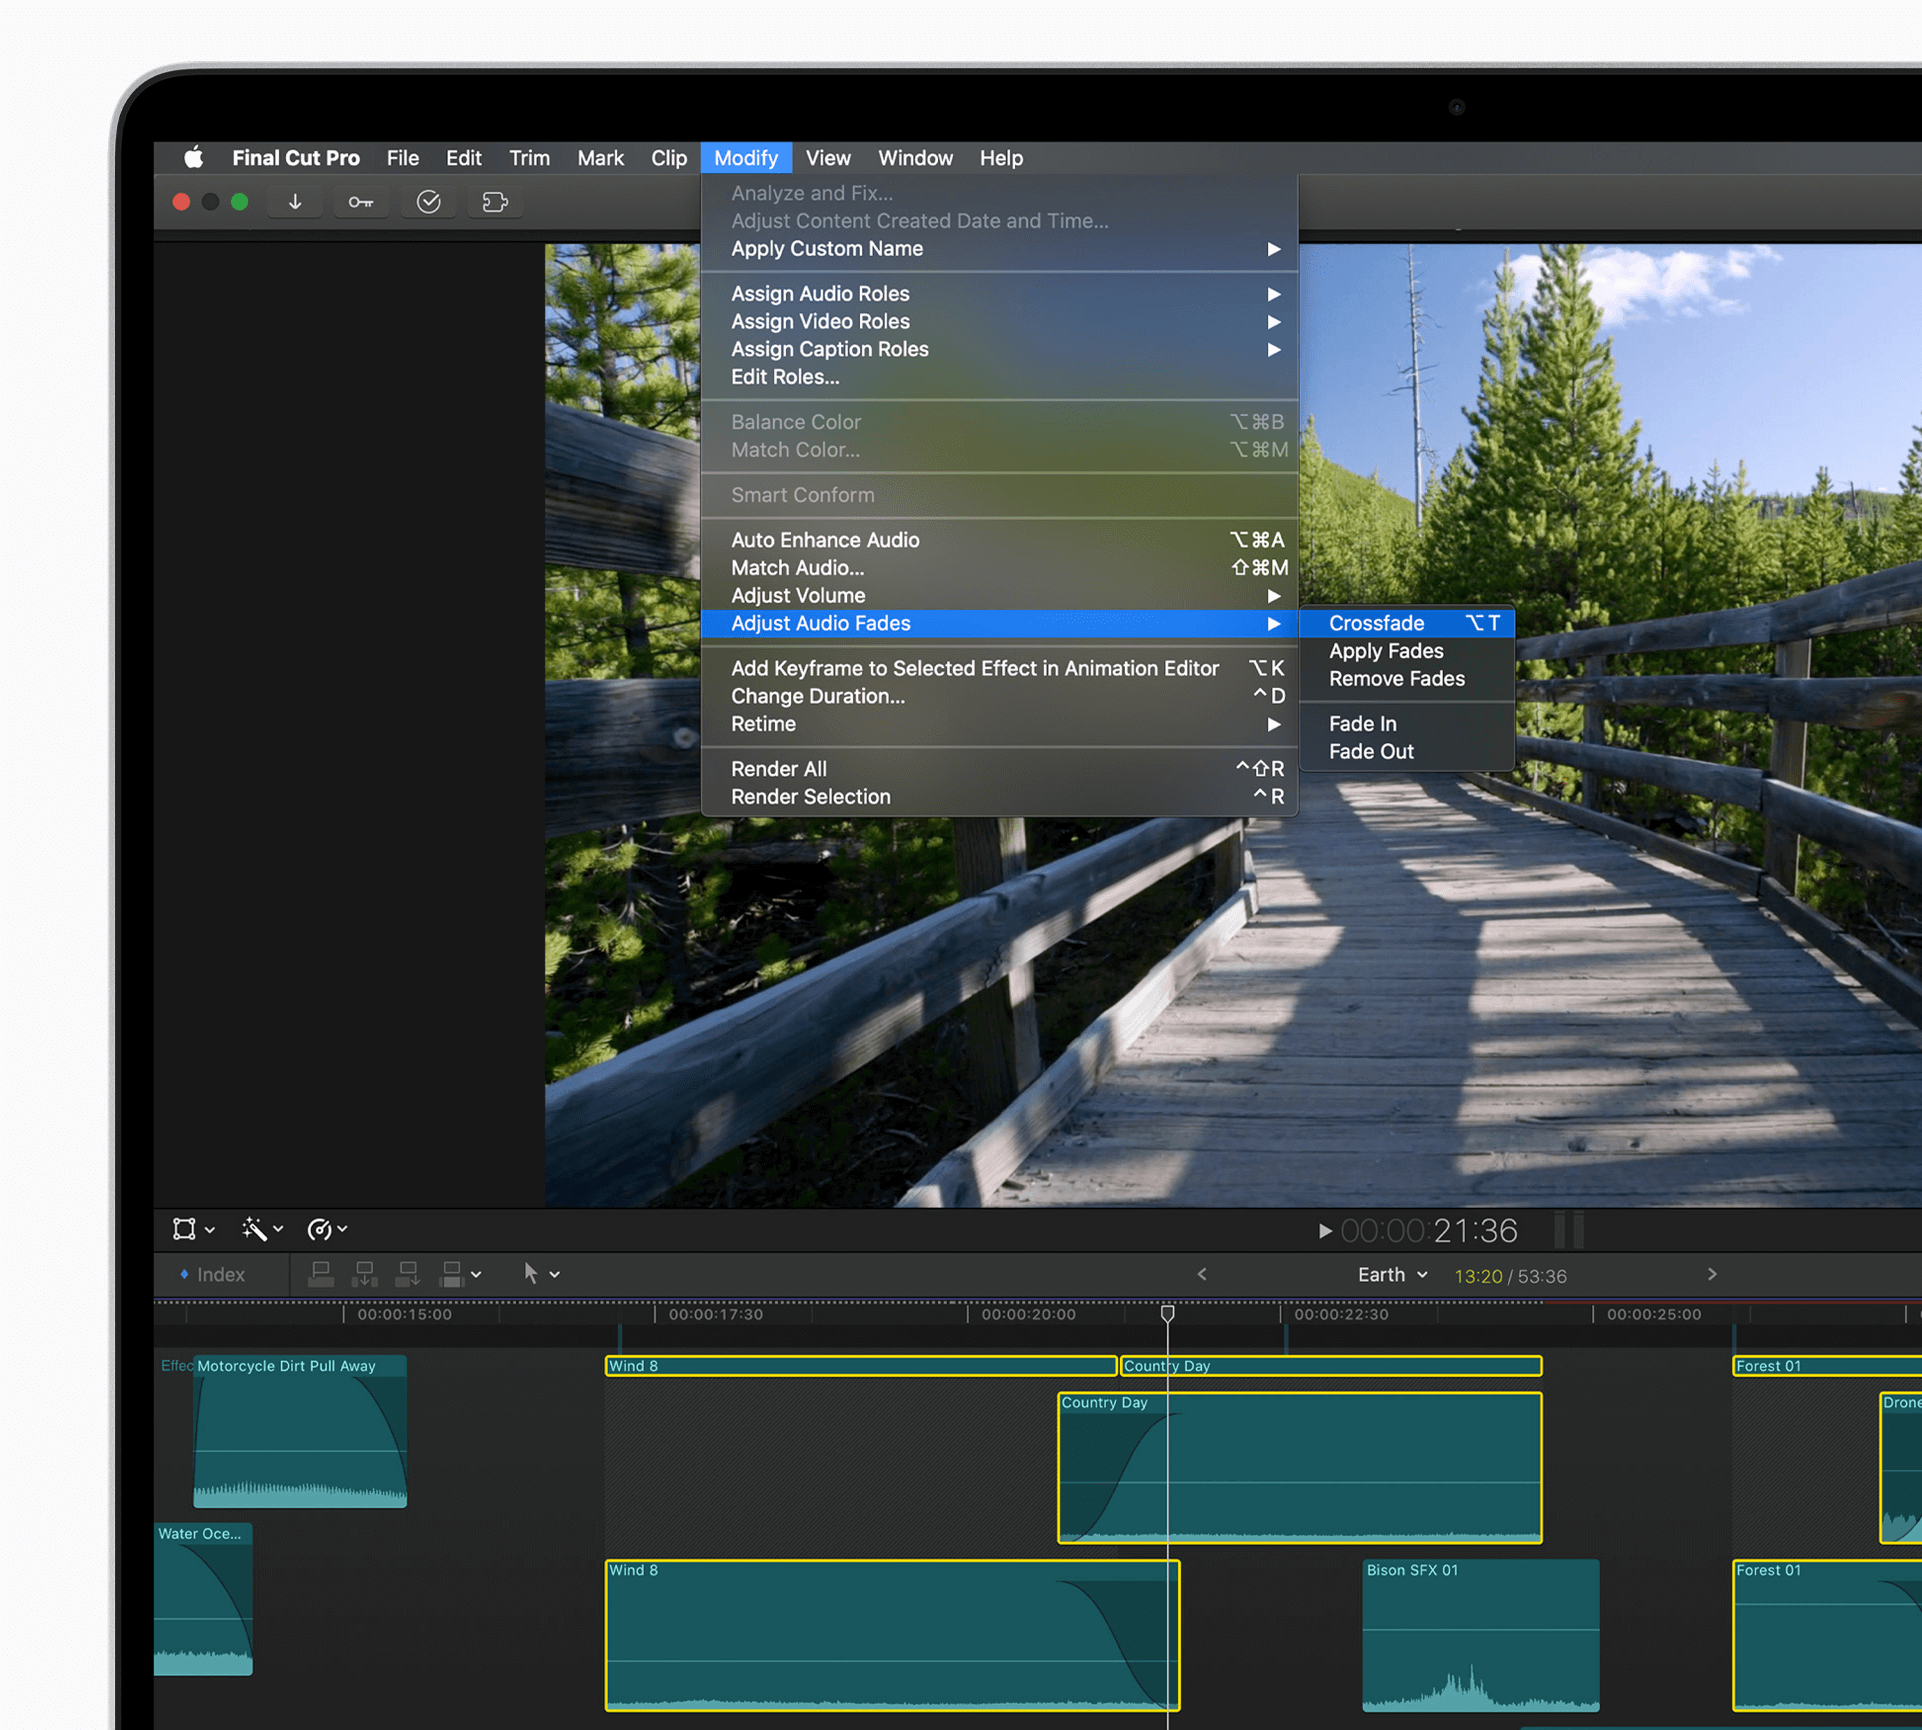Select Fade Out from submenu
The height and width of the screenshot is (1730, 1922).
point(1371,752)
